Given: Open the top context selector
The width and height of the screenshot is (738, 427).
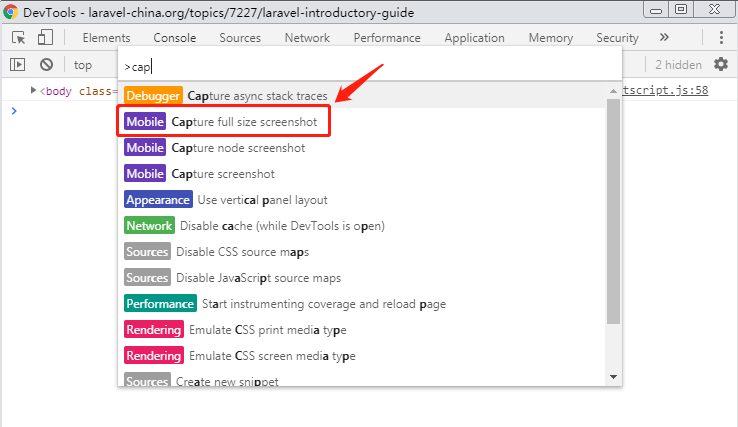Looking at the screenshot, I should click(83, 65).
